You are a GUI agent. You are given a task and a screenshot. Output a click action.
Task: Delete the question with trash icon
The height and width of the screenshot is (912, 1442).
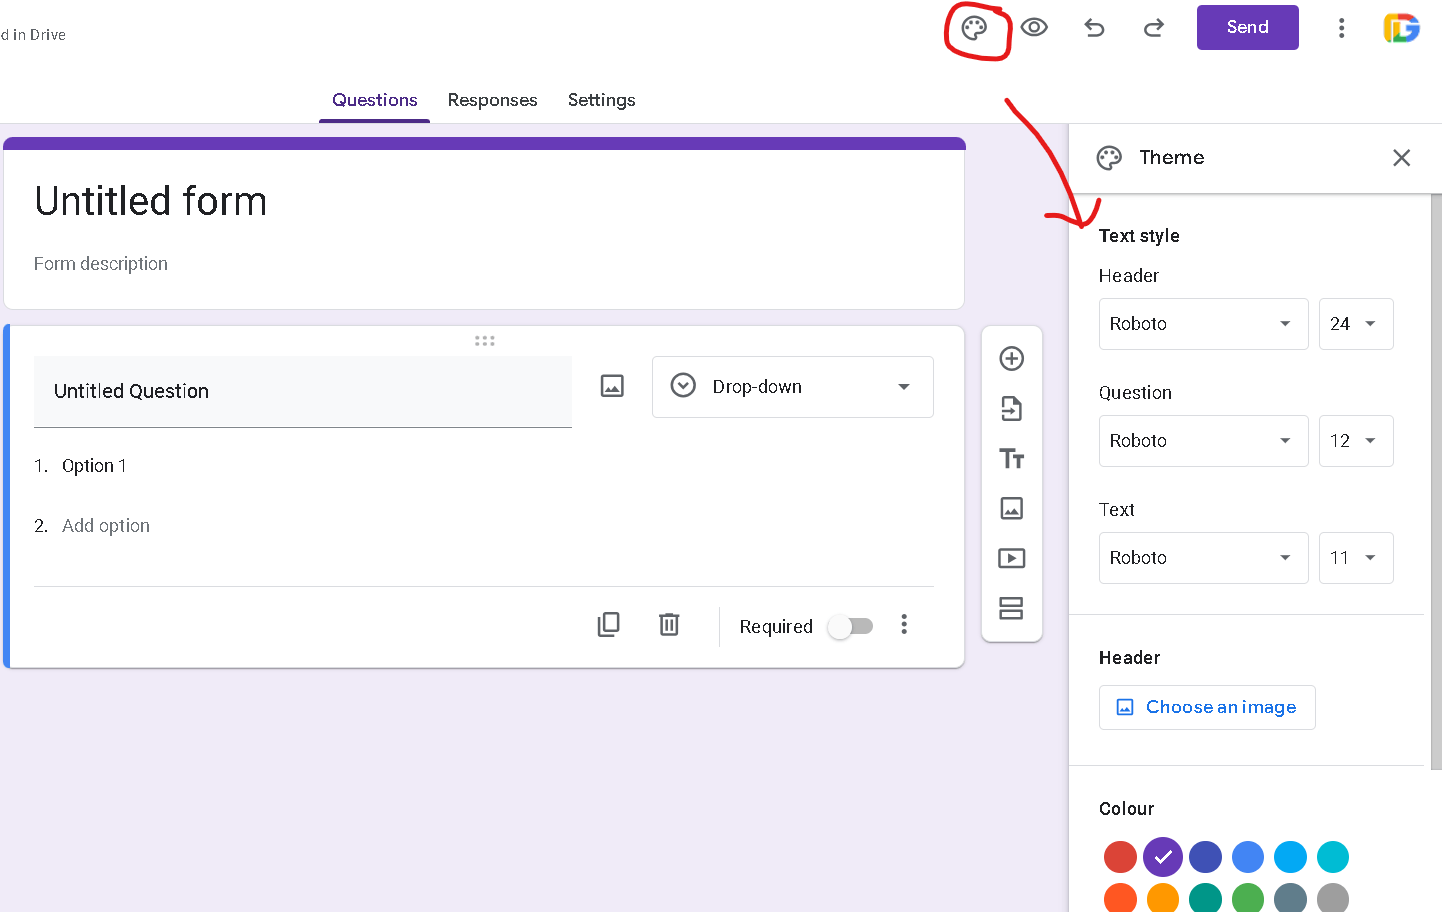(669, 625)
